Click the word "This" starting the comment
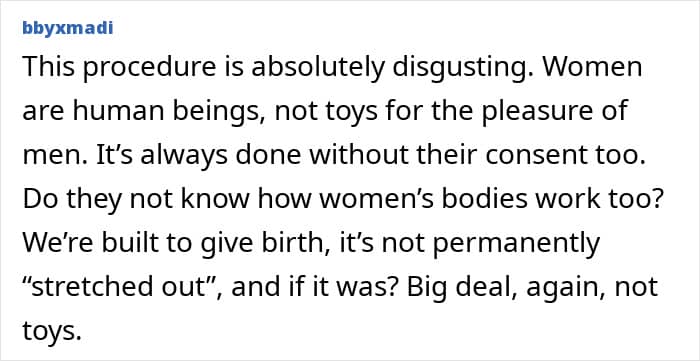This screenshot has height=361, width=700. click(x=46, y=66)
